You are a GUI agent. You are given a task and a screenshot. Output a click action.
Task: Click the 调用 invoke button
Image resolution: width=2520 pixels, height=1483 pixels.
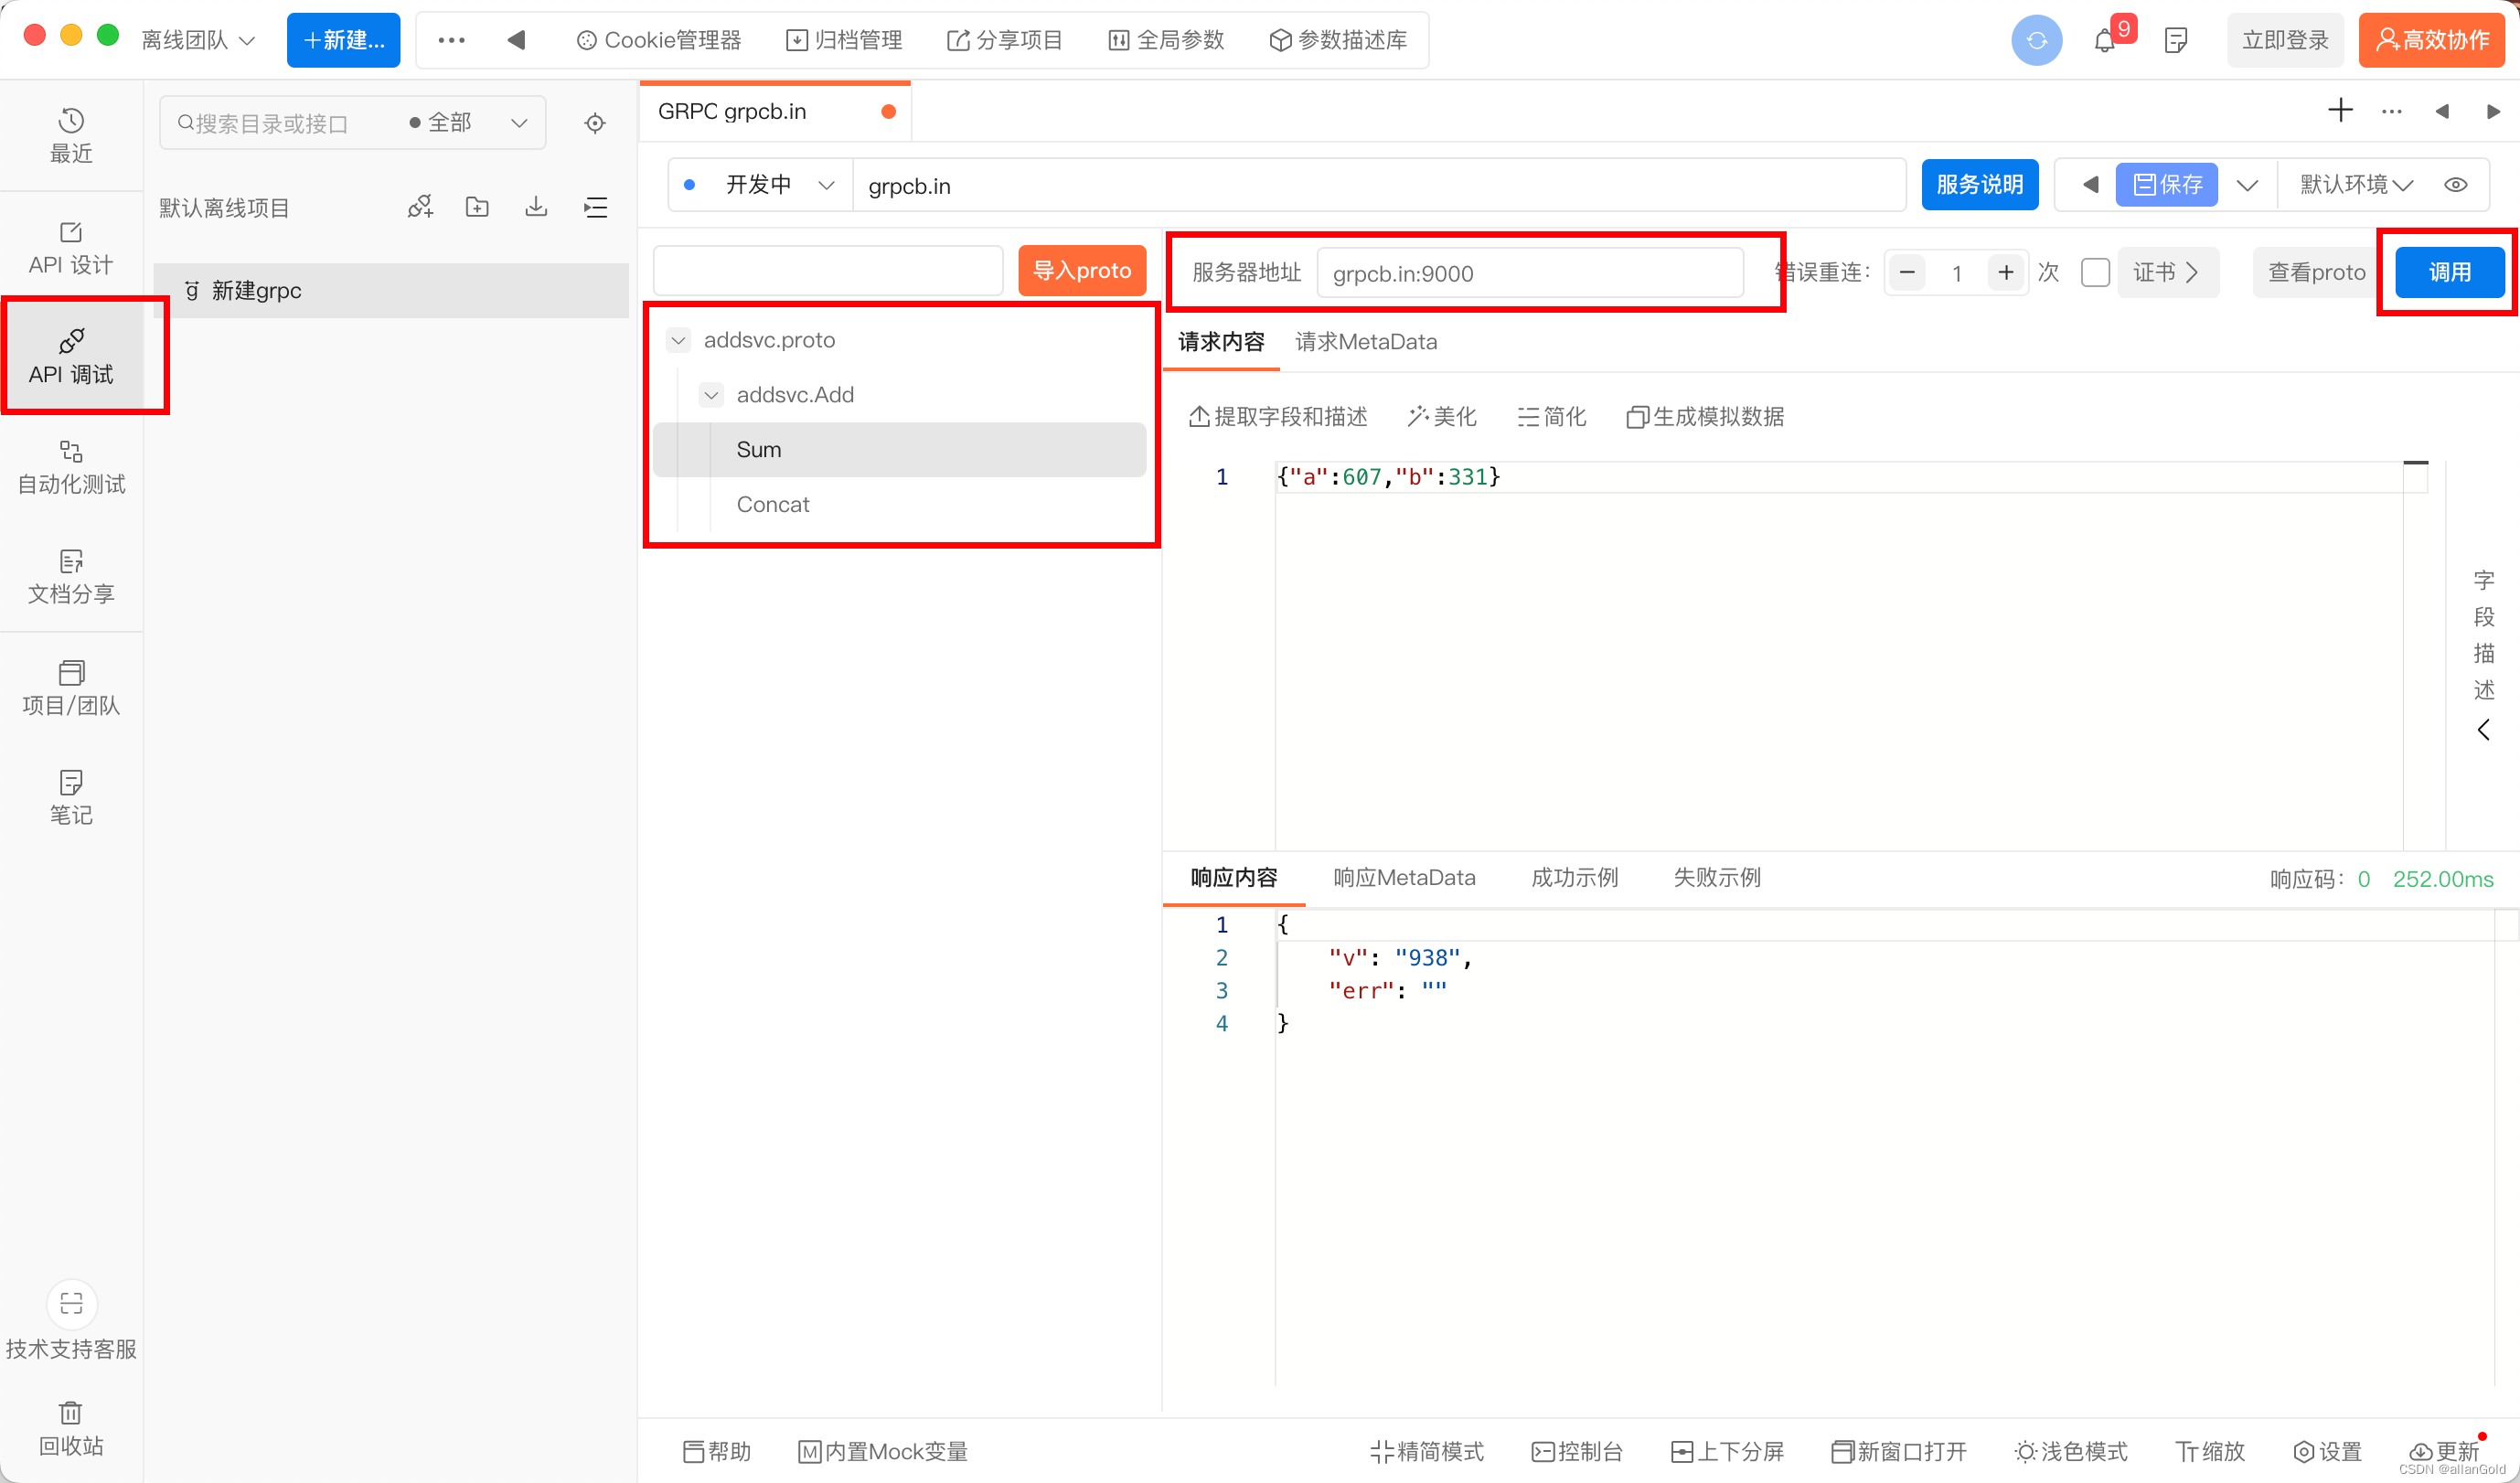pos(2450,272)
